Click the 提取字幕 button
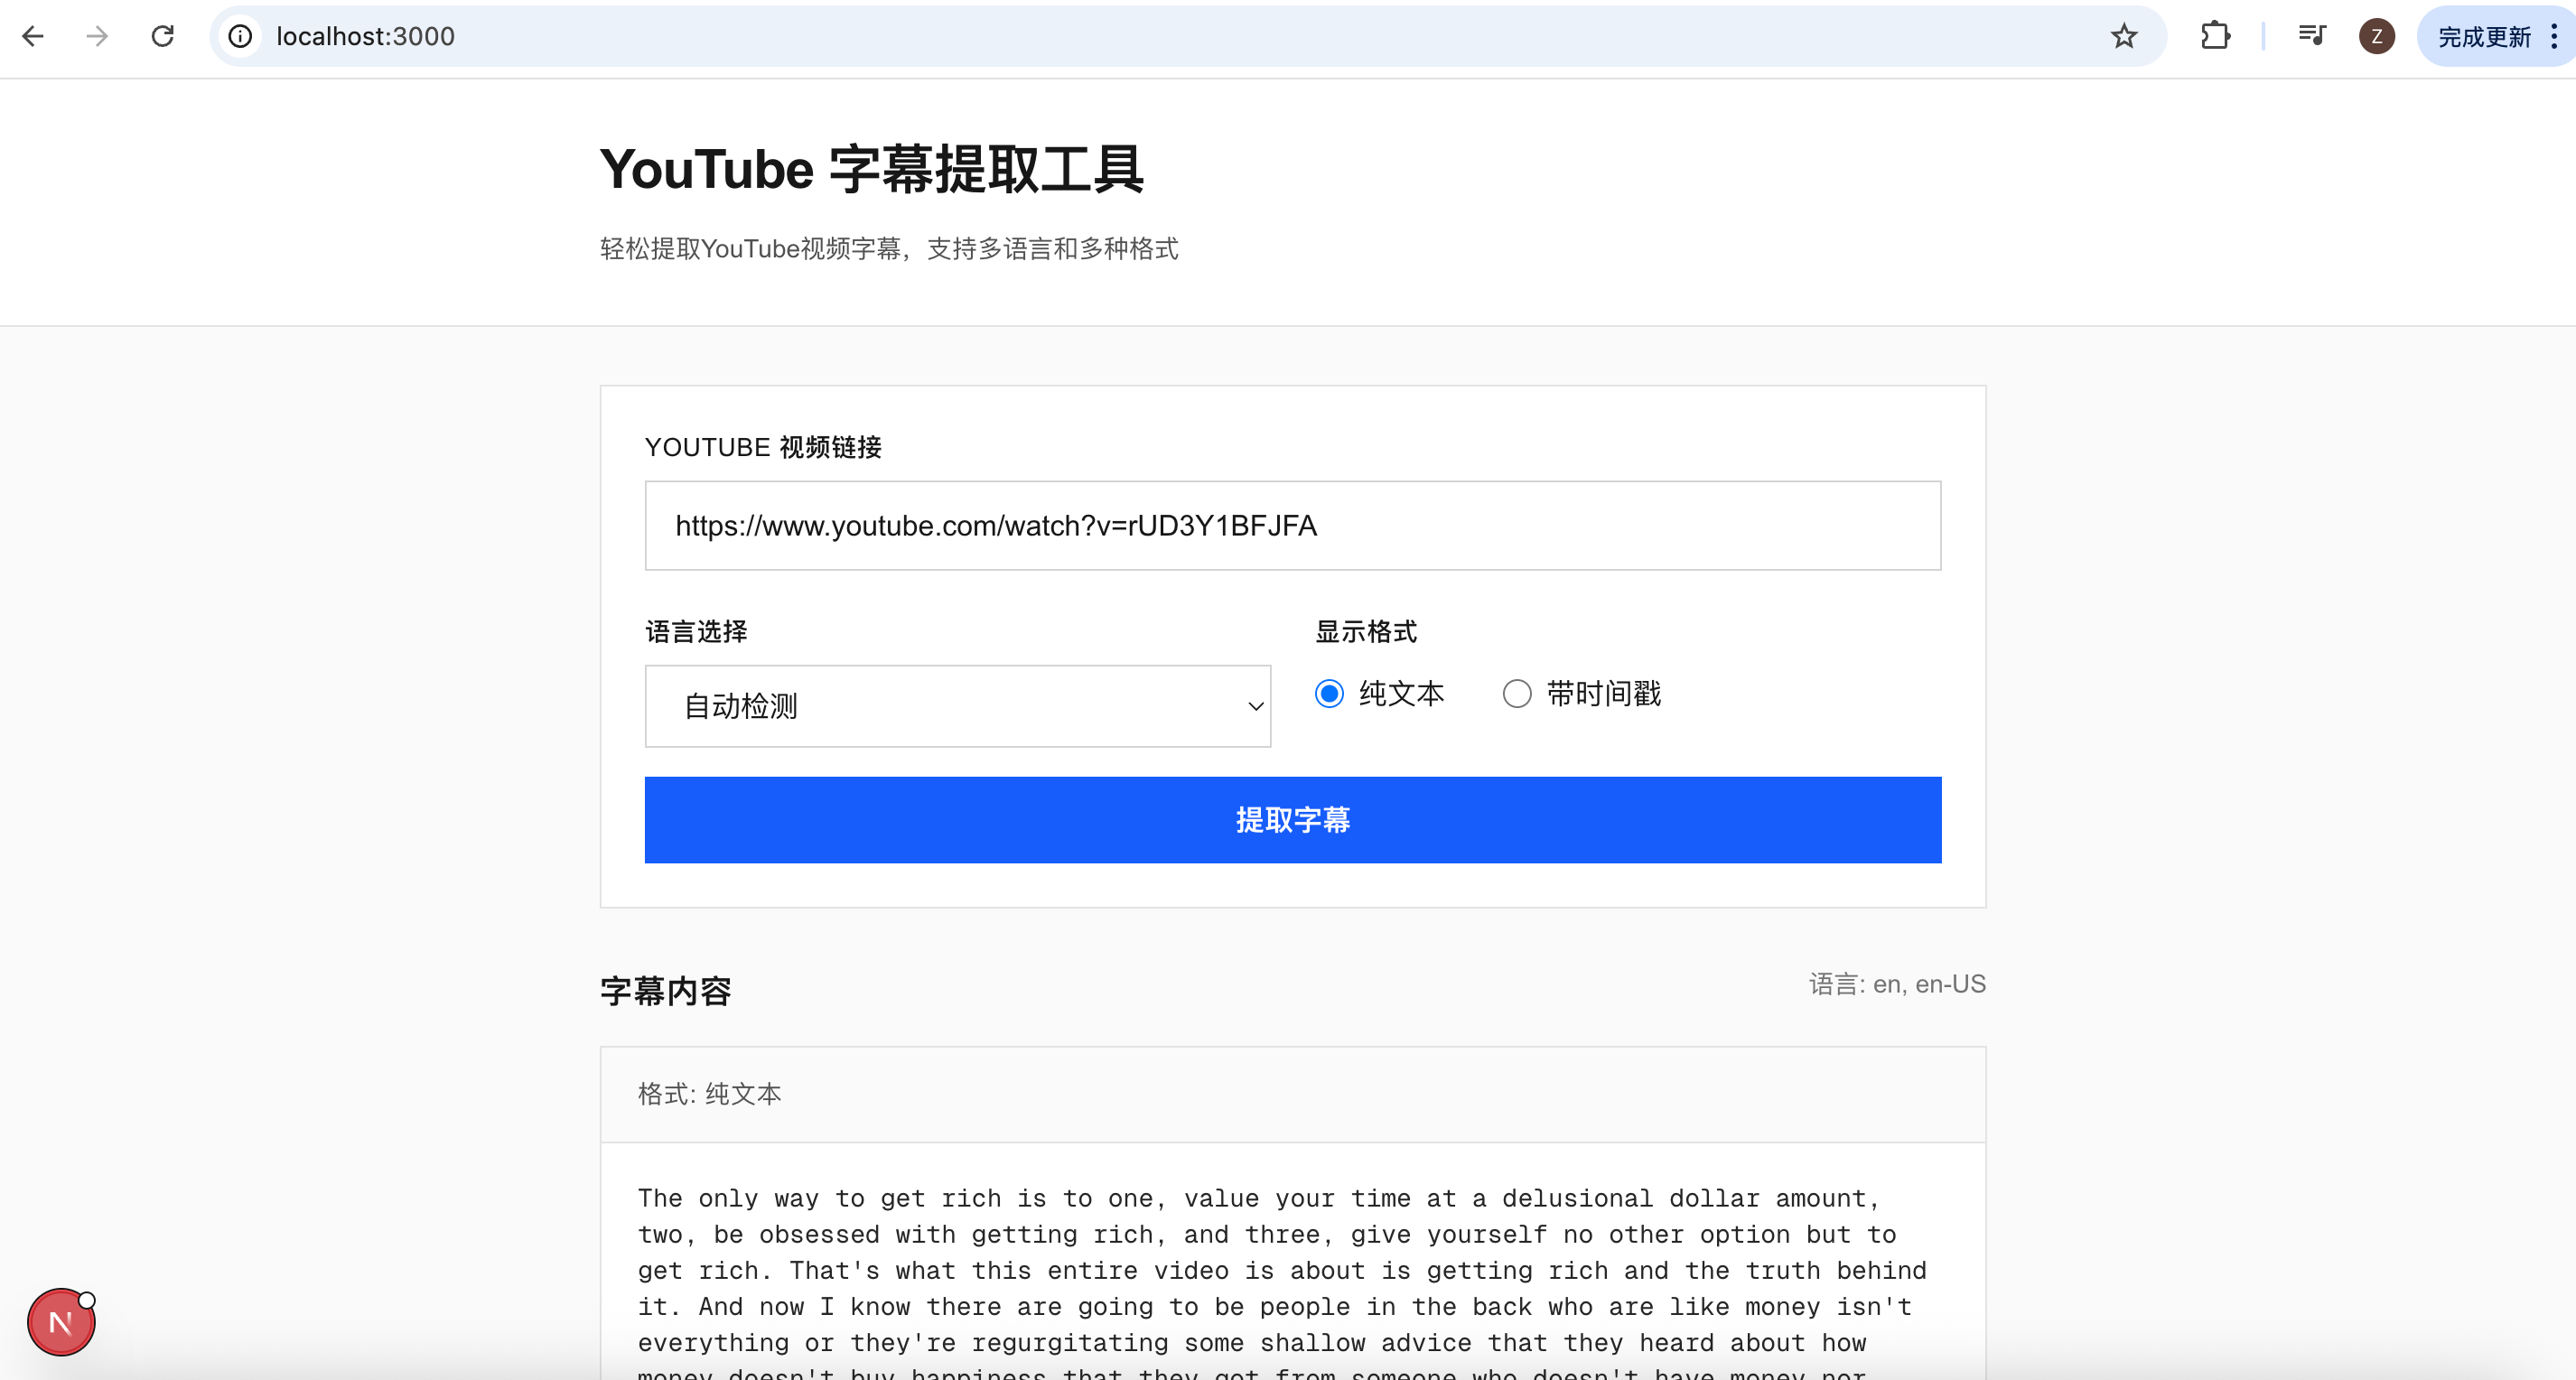The image size is (2576, 1380). click(x=1293, y=820)
